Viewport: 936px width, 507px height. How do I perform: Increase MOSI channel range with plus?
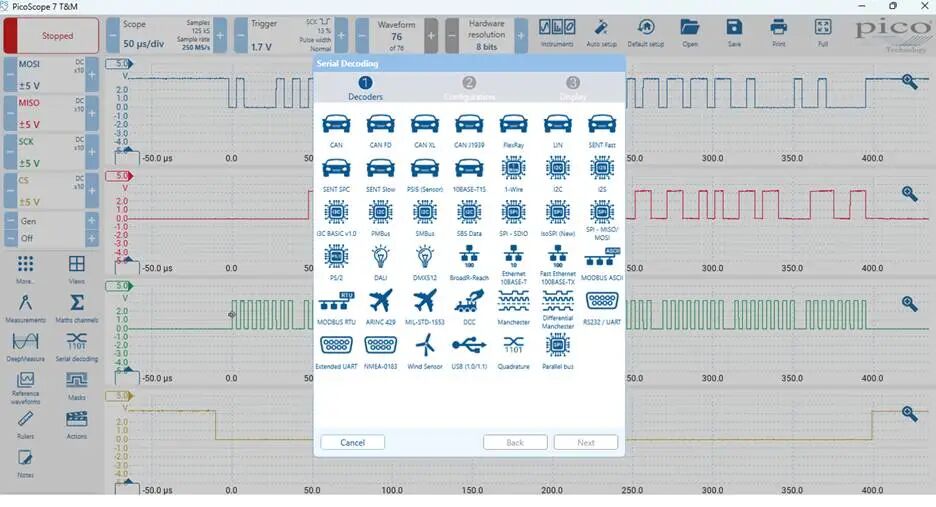pos(92,75)
